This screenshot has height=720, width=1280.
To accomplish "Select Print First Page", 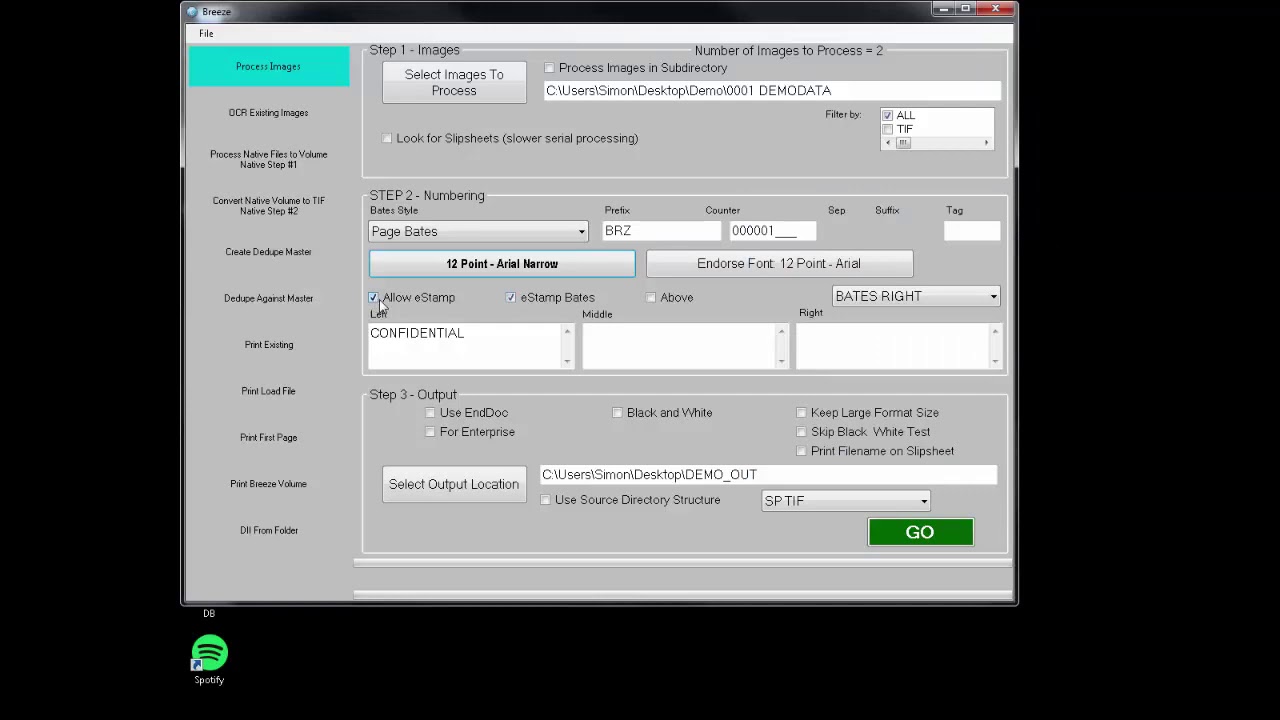I will point(269,437).
